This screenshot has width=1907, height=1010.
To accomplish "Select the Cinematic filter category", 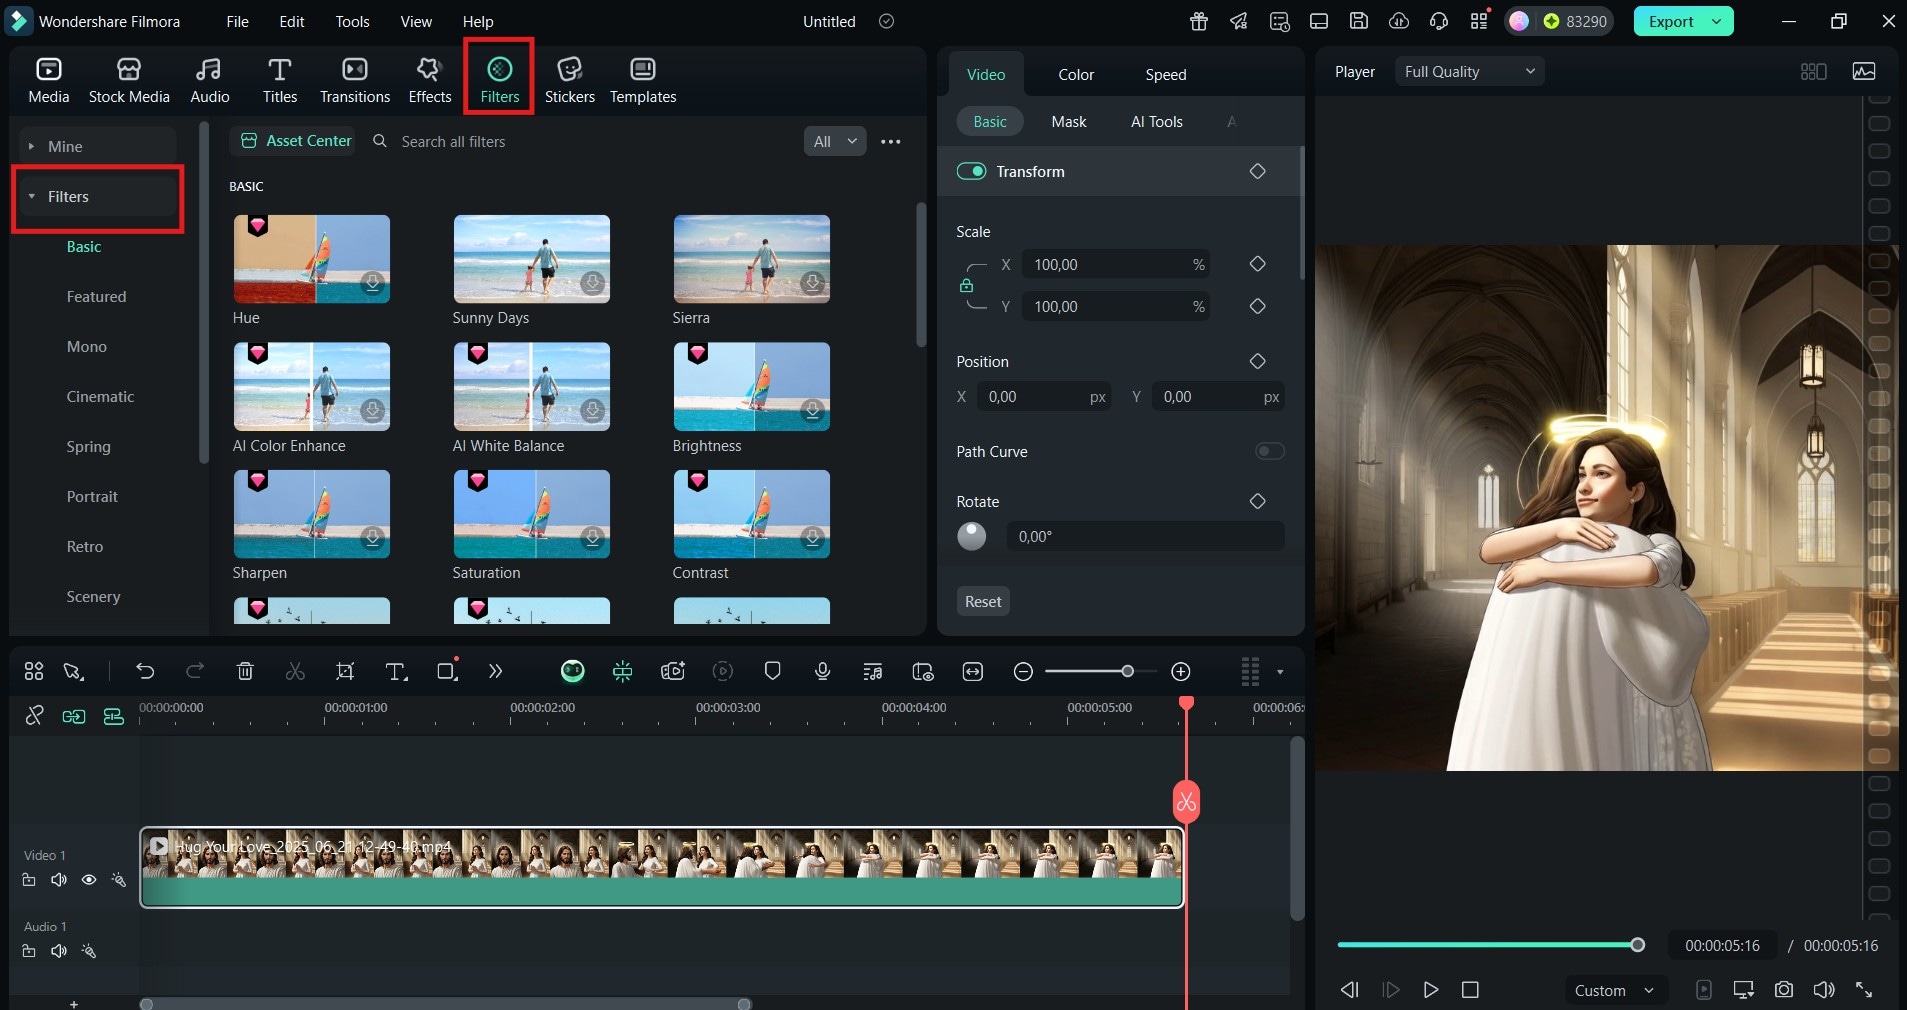I will pyautogui.click(x=100, y=396).
